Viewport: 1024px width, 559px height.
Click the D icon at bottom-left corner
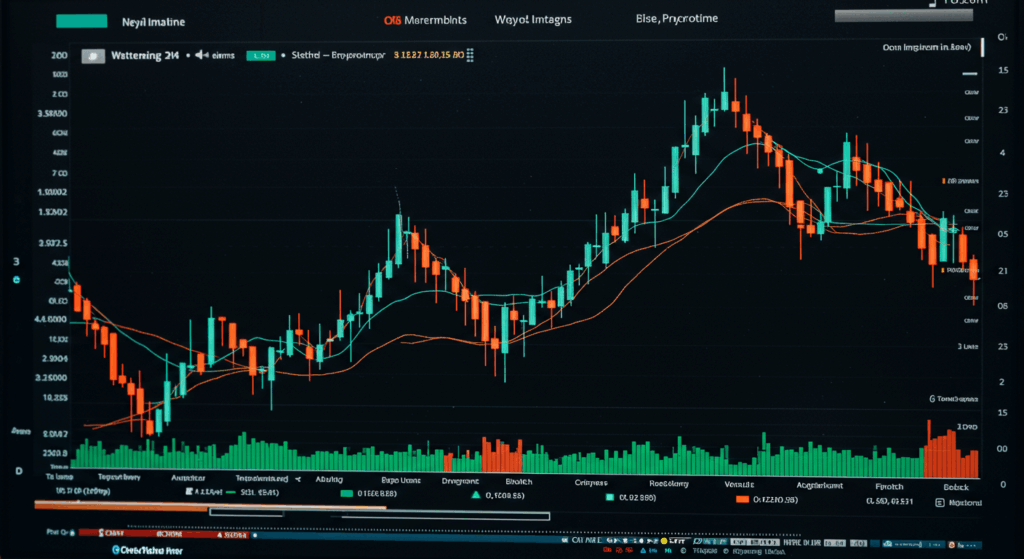17,471
